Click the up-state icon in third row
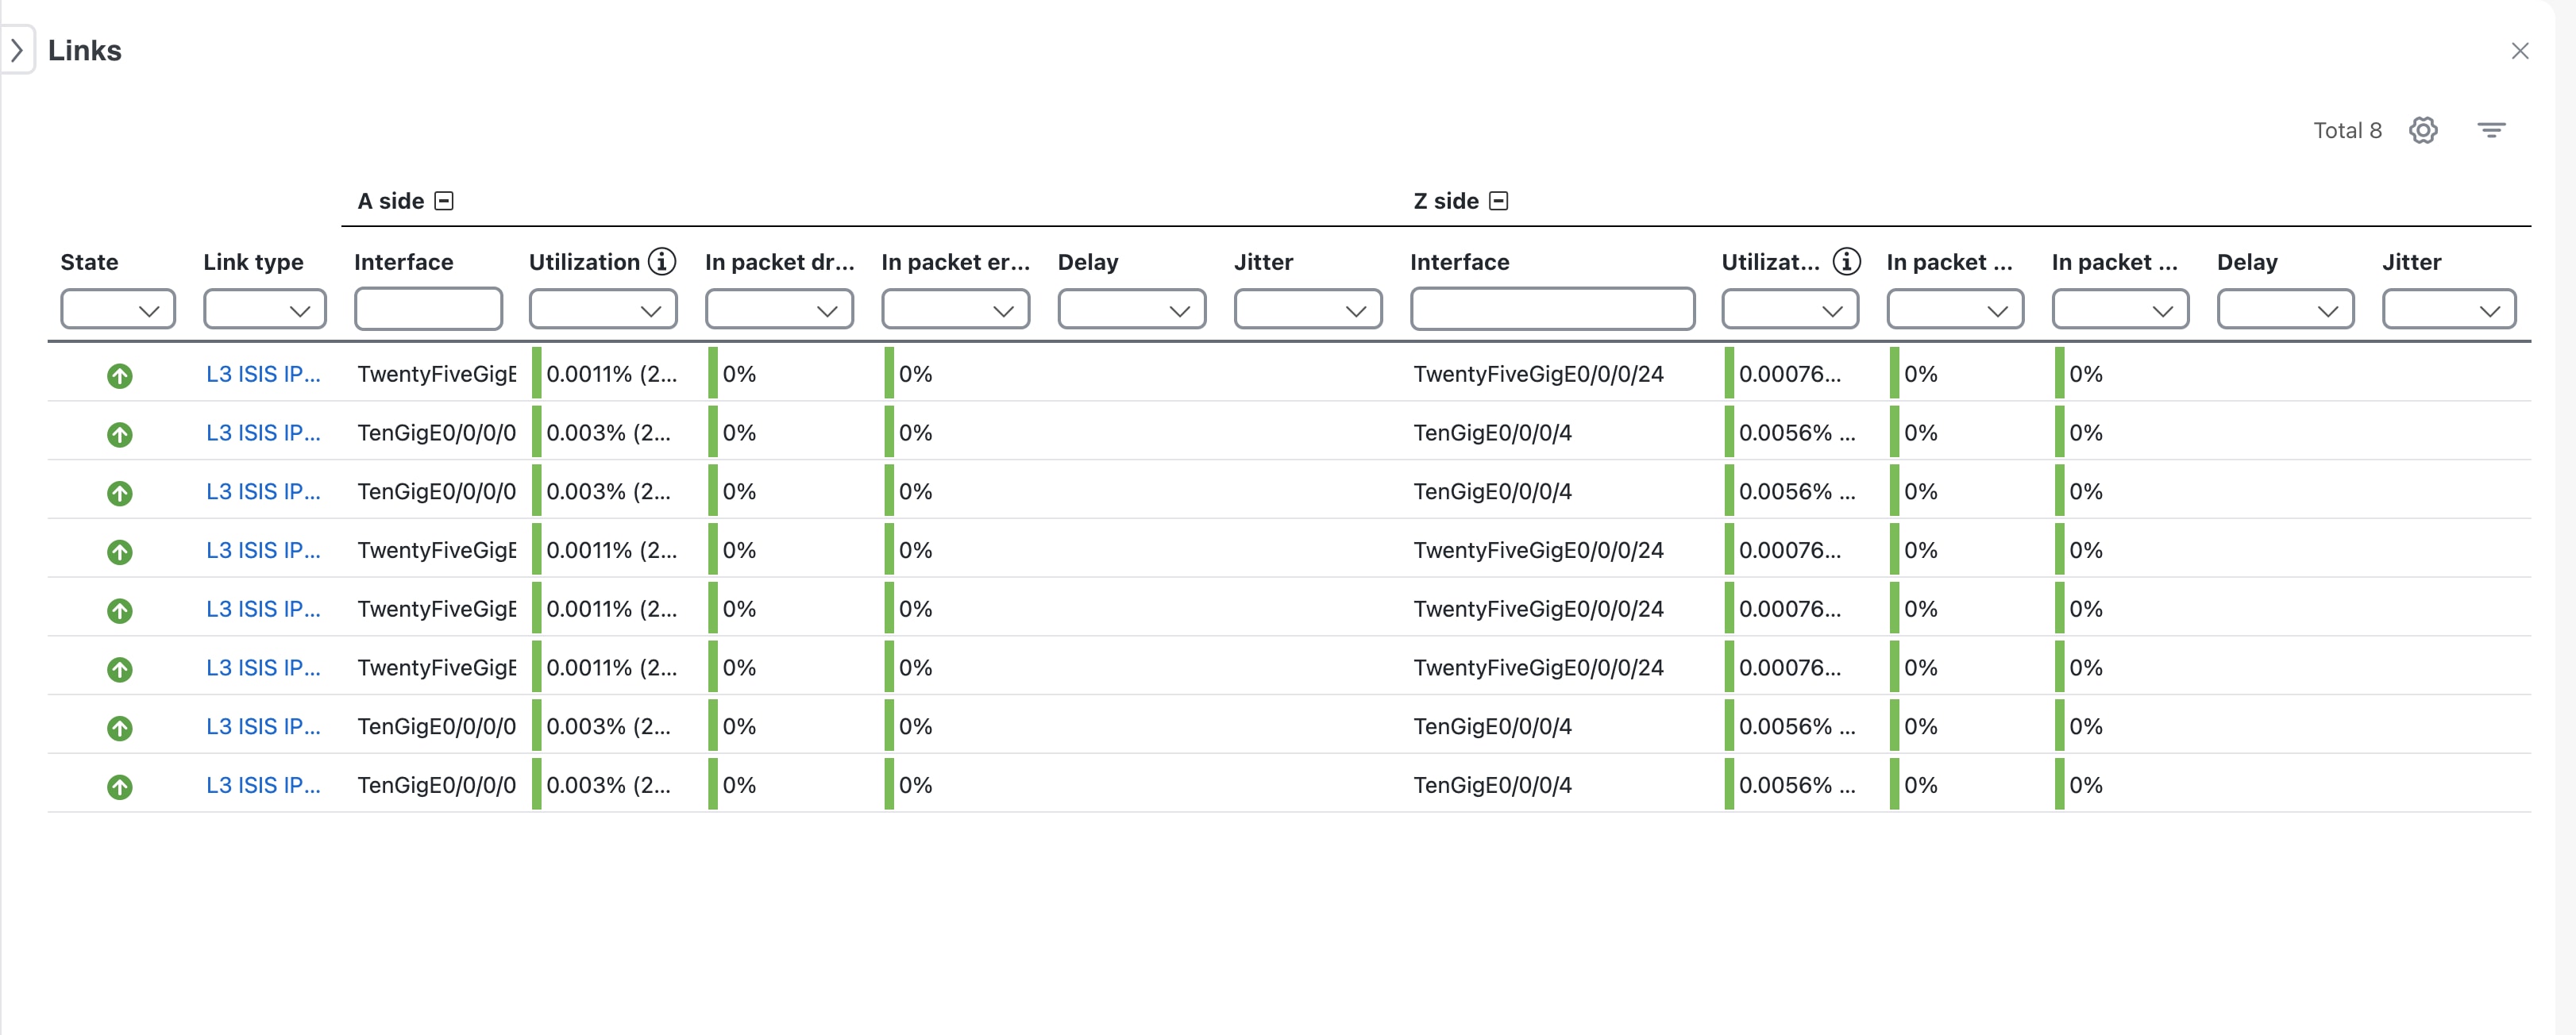Image resolution: width=2576 pixels, height=1035 pixels. coord(120,493)
